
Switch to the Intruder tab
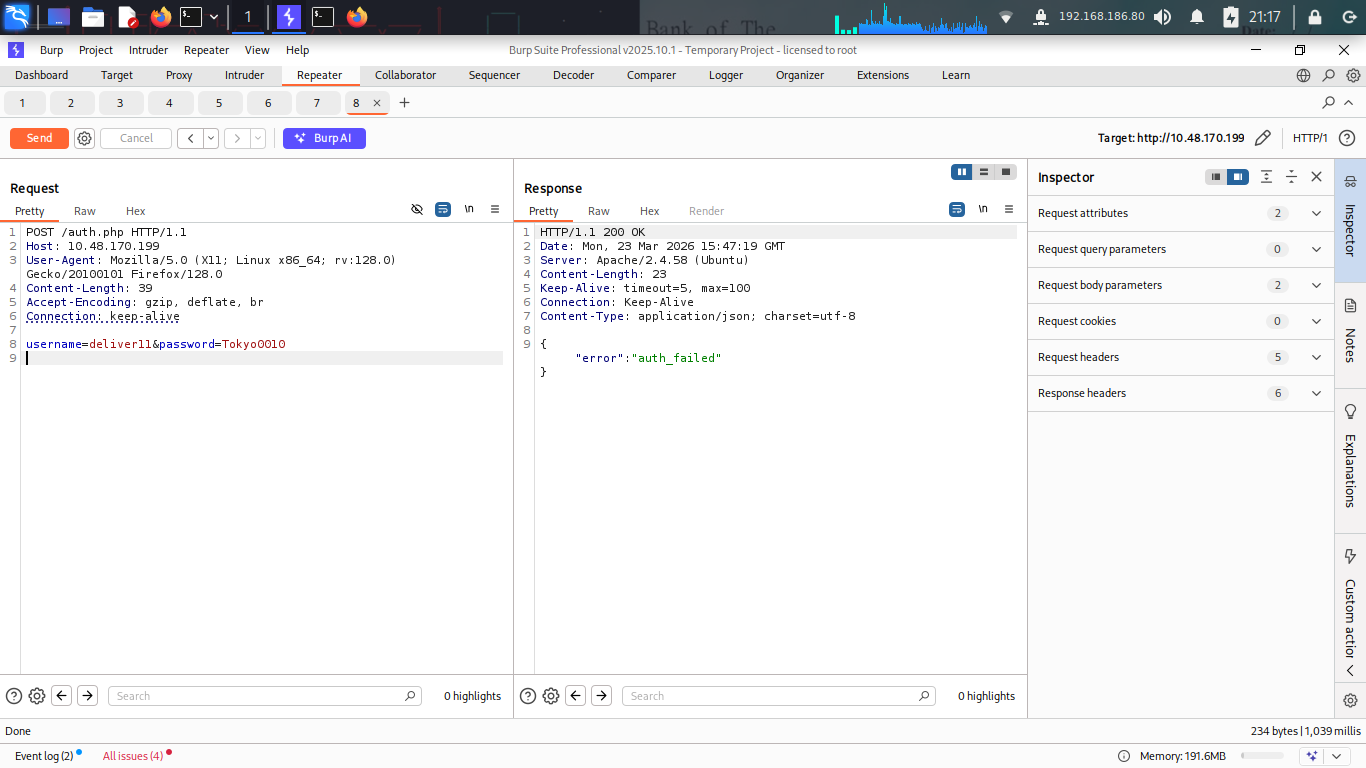tap(244, 75)
